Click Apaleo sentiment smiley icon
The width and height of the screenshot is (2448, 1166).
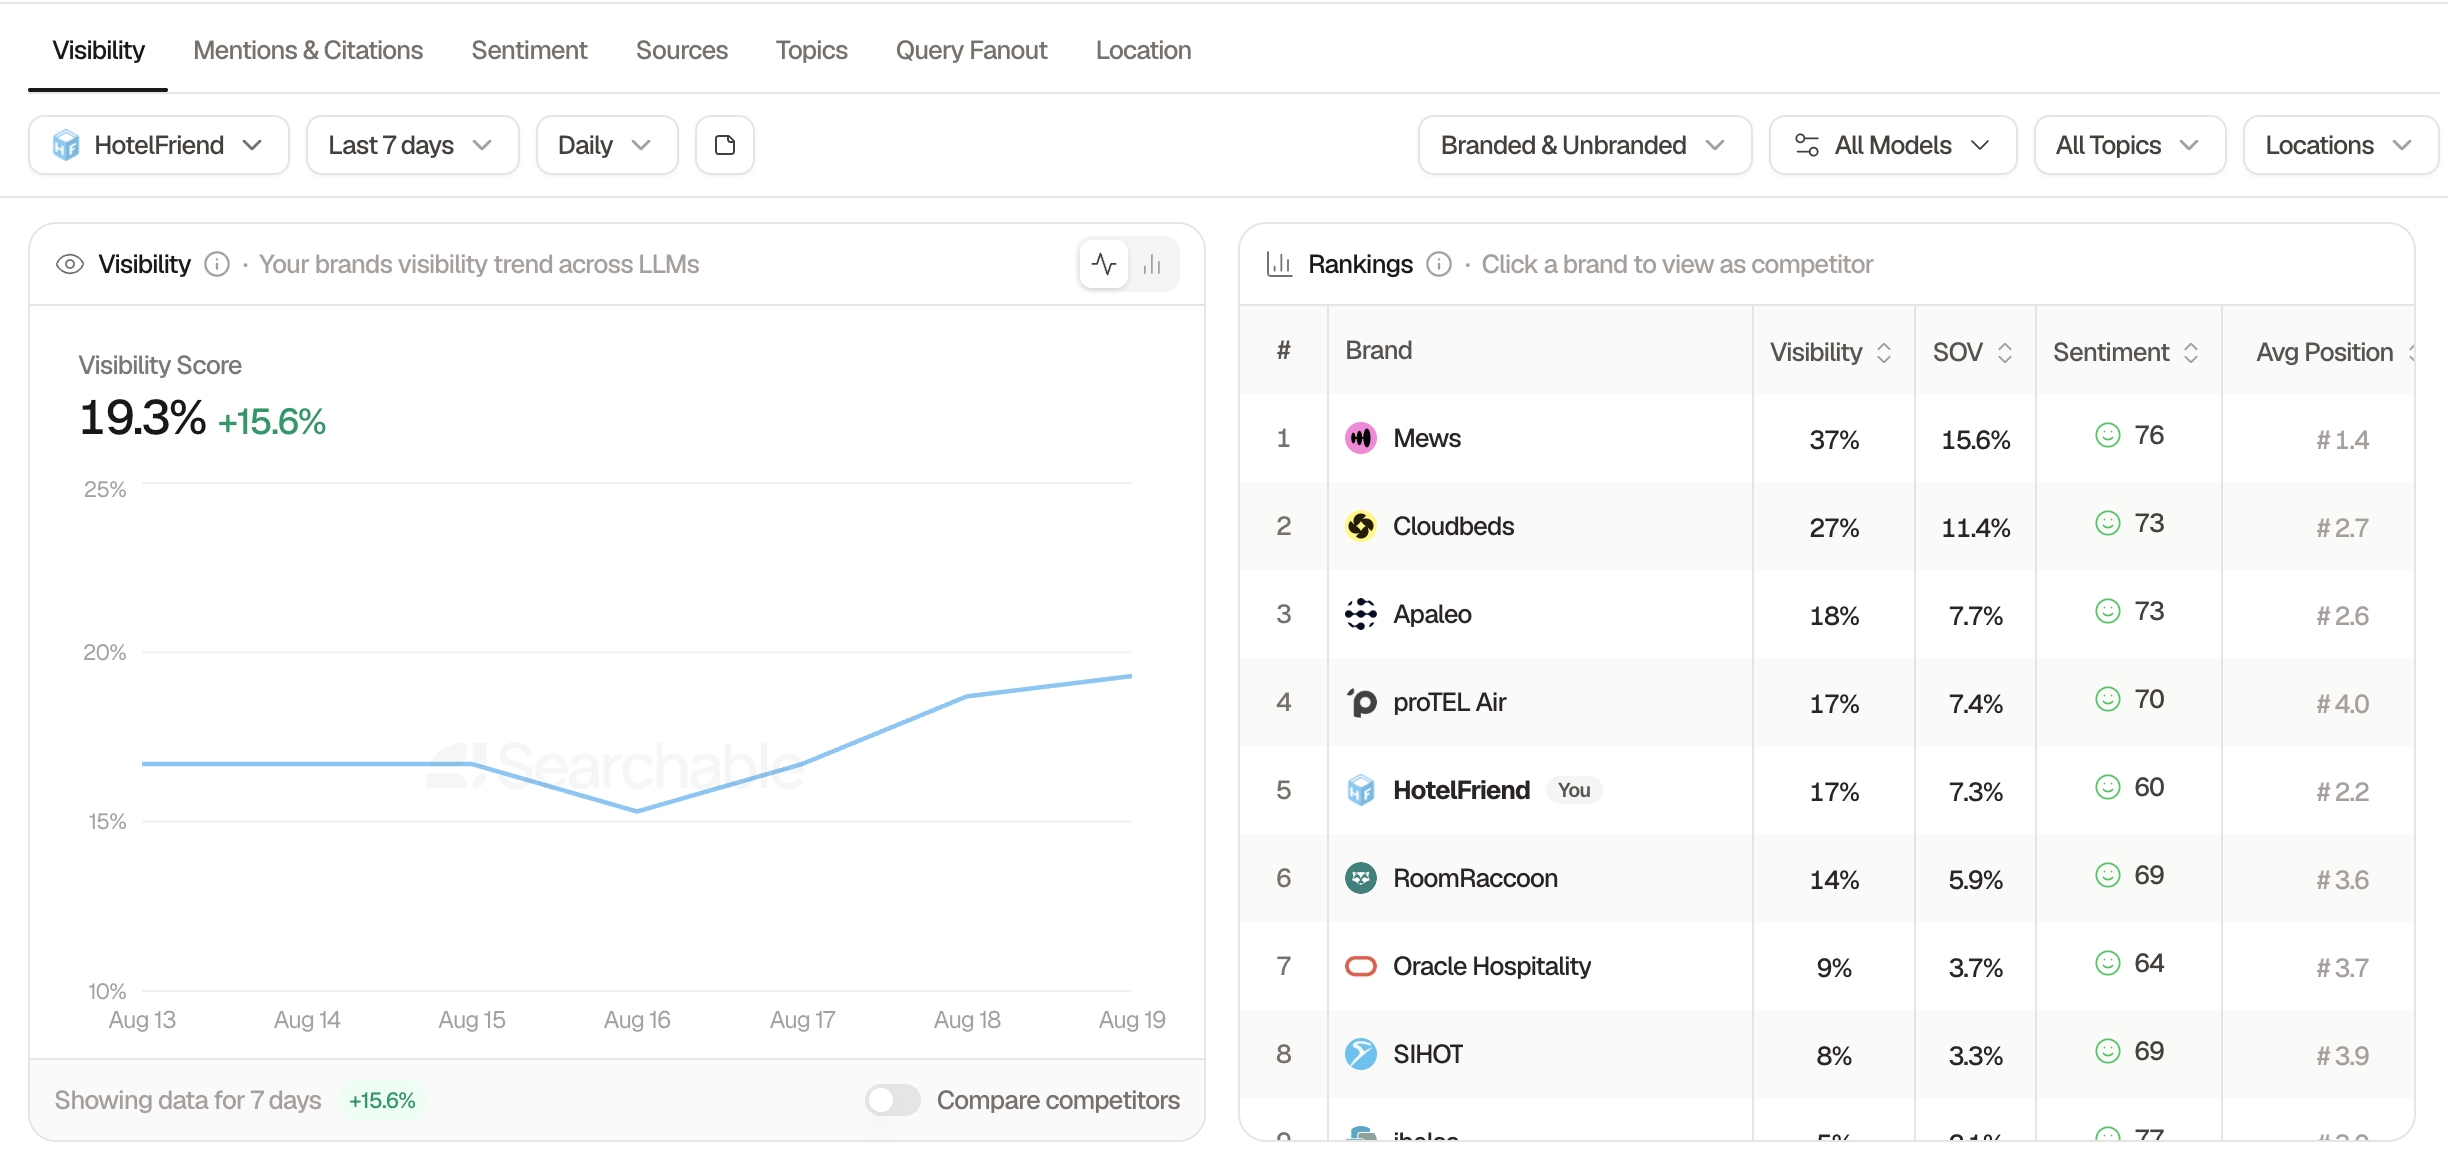tap(2107, 611)
